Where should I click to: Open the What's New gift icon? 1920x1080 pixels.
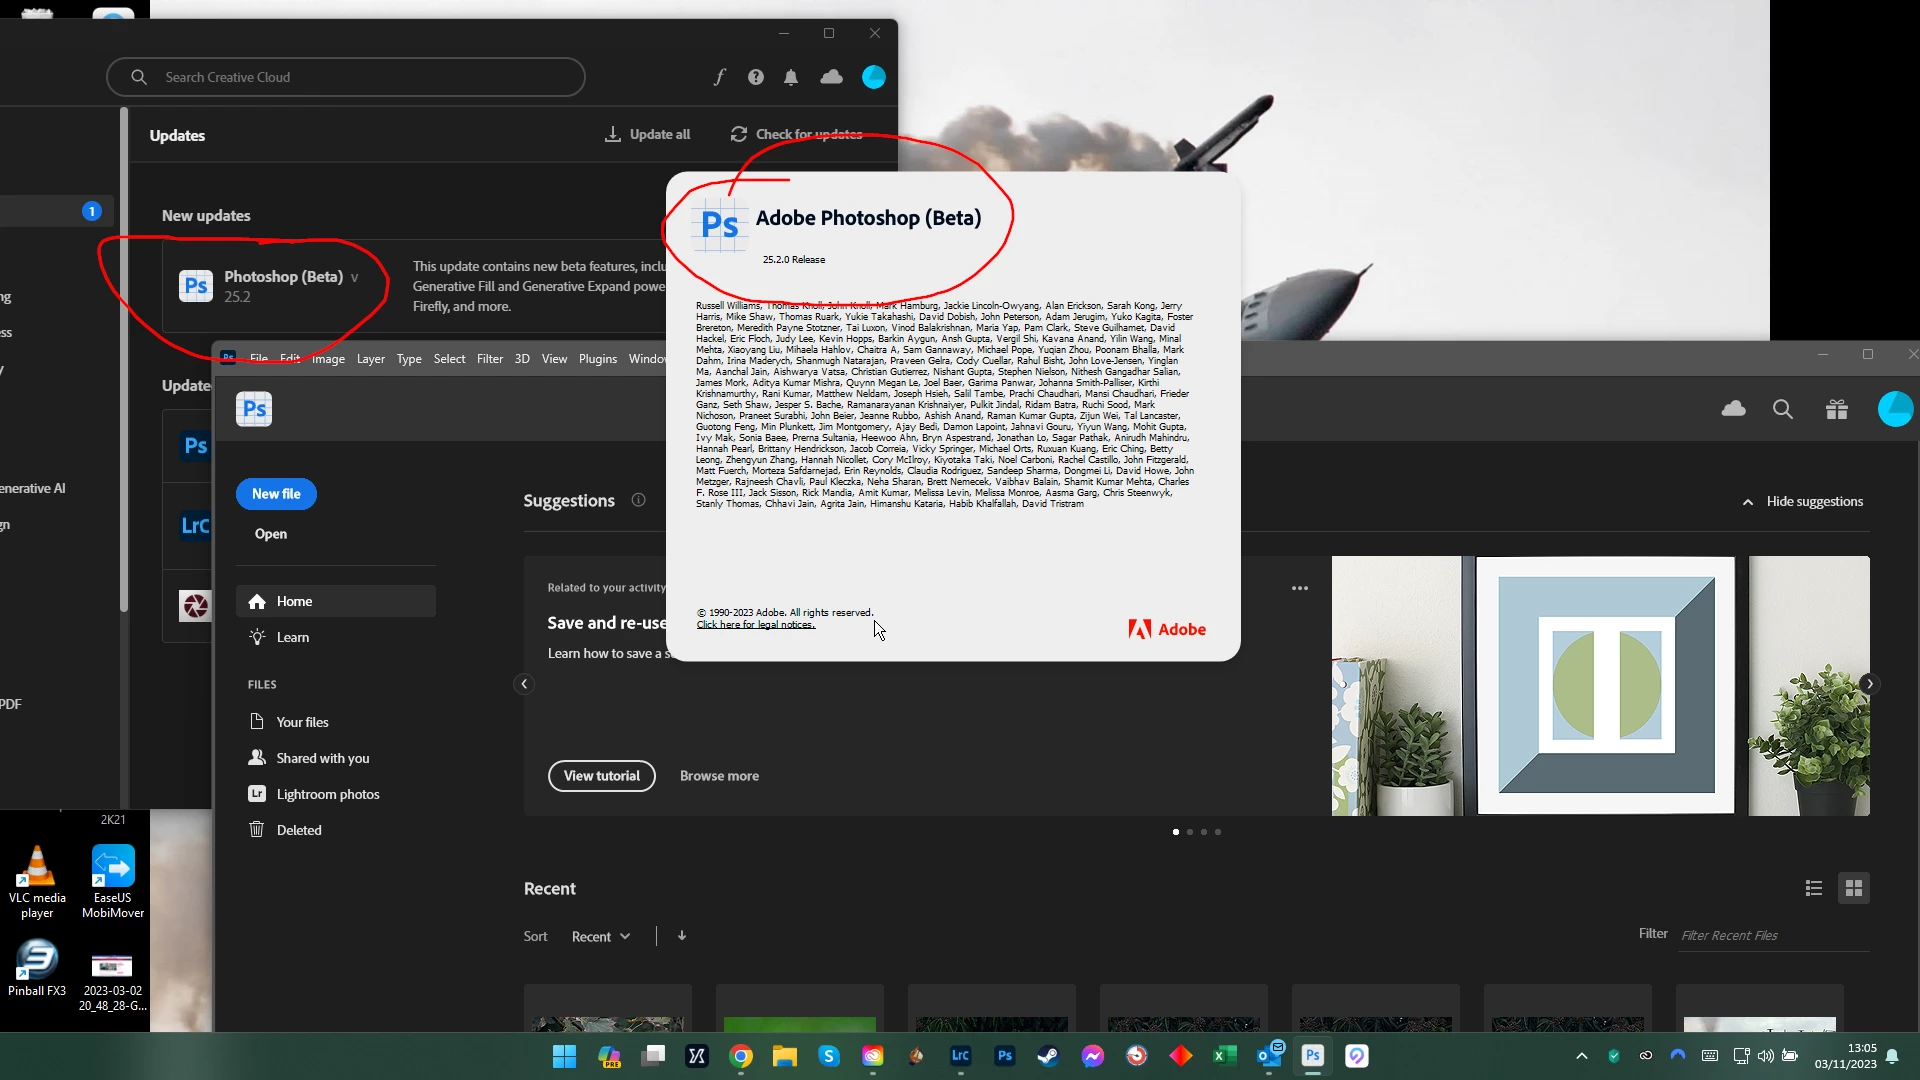[1836, 409]
